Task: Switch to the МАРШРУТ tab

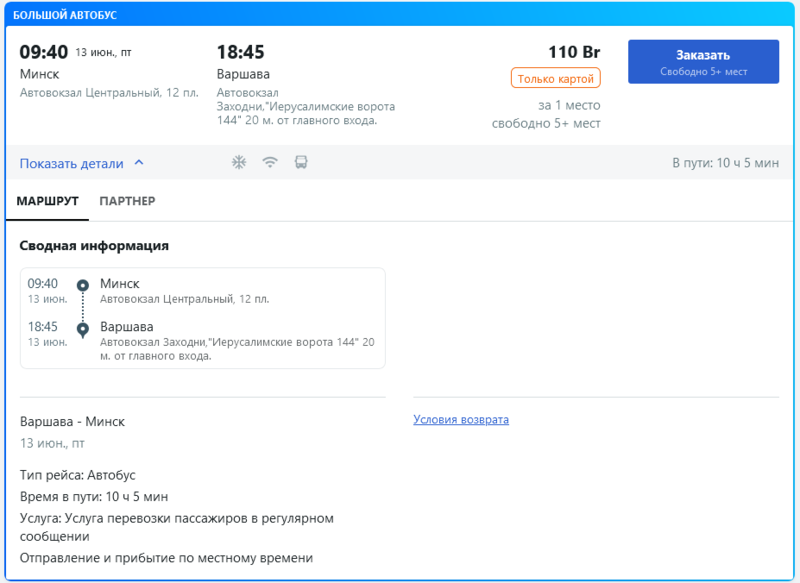Action: pyautogui.click(x=48, y=201)
